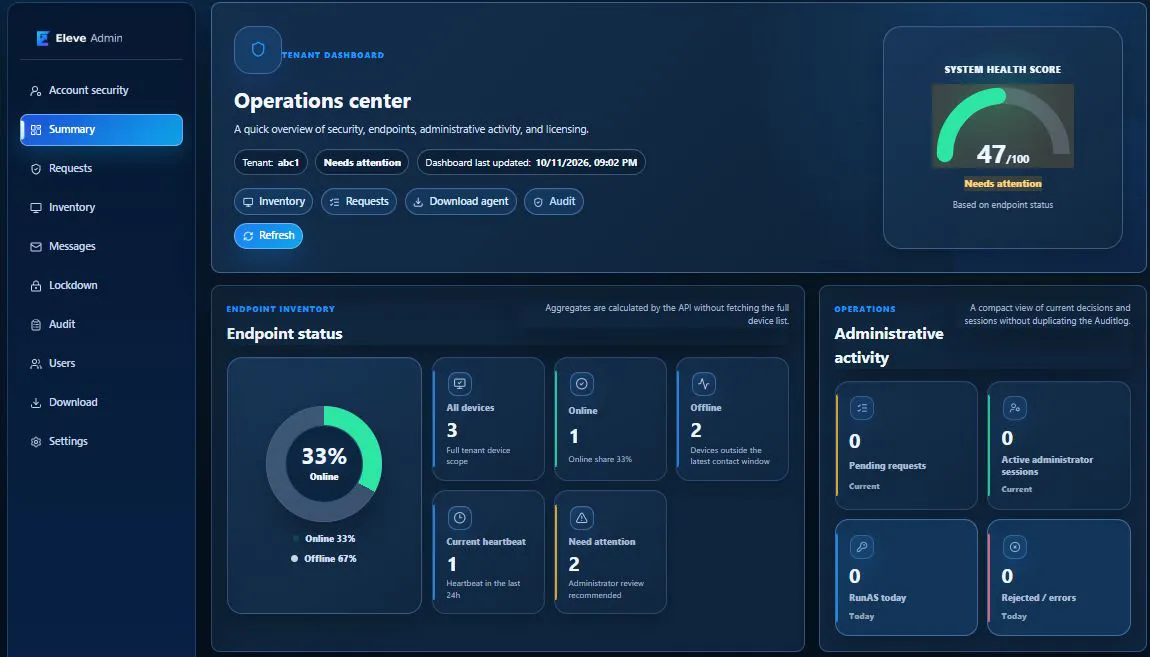
Task: Select the Summary sidebar item
Action: (x=101, y=130)
